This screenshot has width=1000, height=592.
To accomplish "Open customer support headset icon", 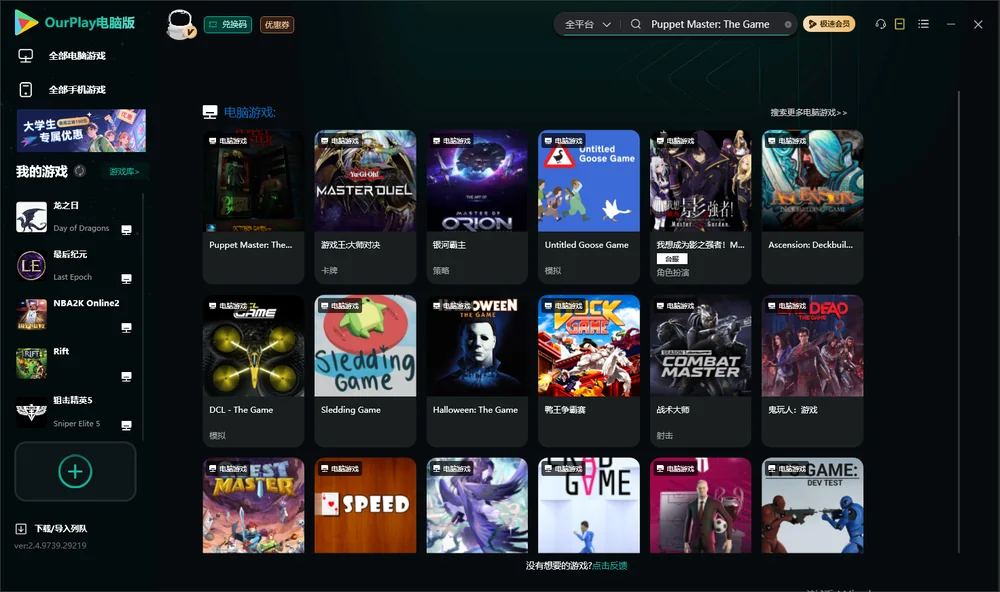I will [881, 24].
